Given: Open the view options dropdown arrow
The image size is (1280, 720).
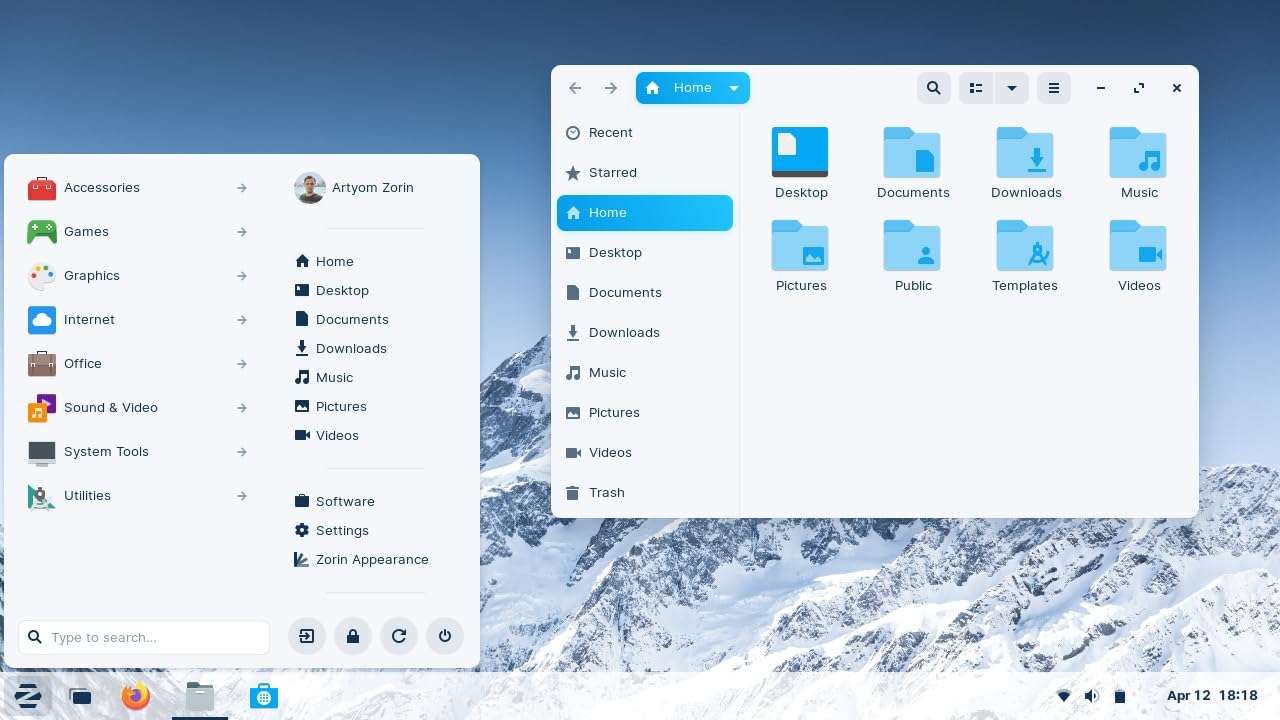Looking at the screenshot, I should 1012,88.
